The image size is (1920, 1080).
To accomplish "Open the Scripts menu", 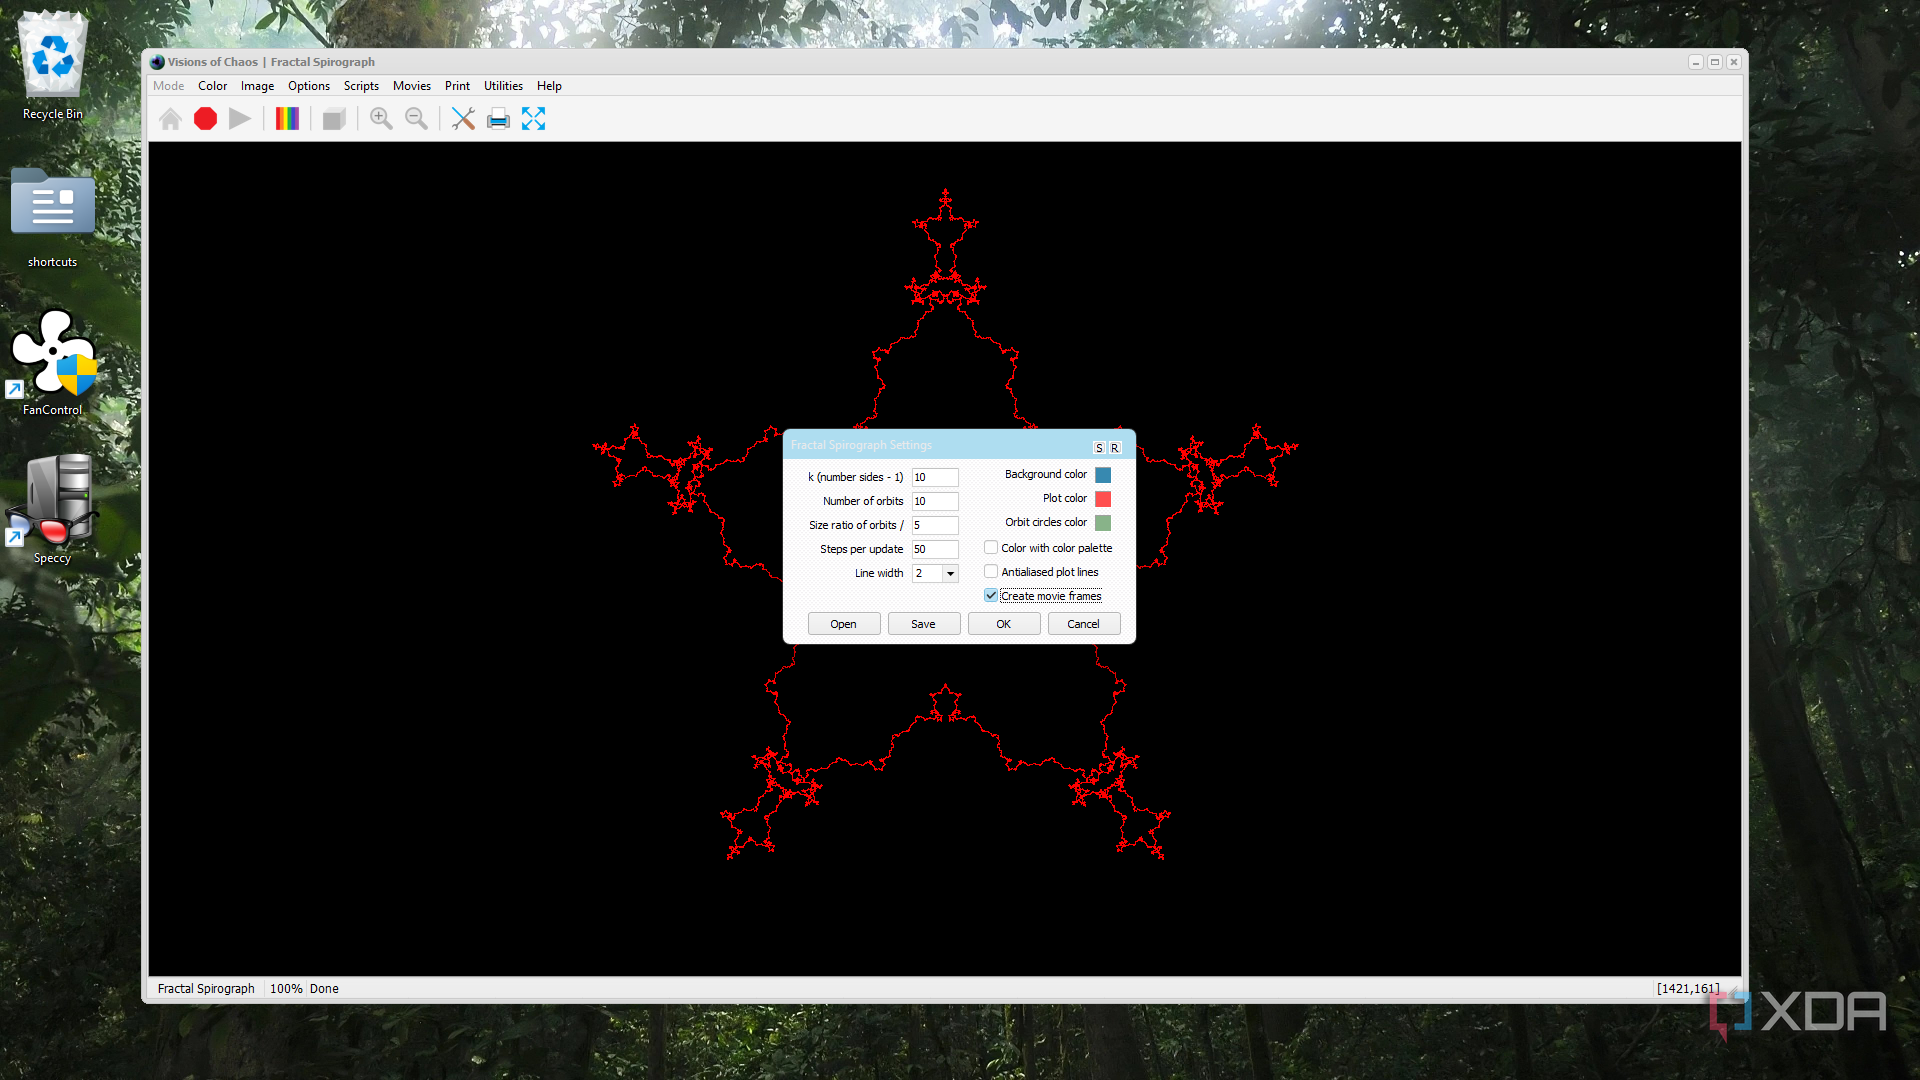I will (361, 86).
